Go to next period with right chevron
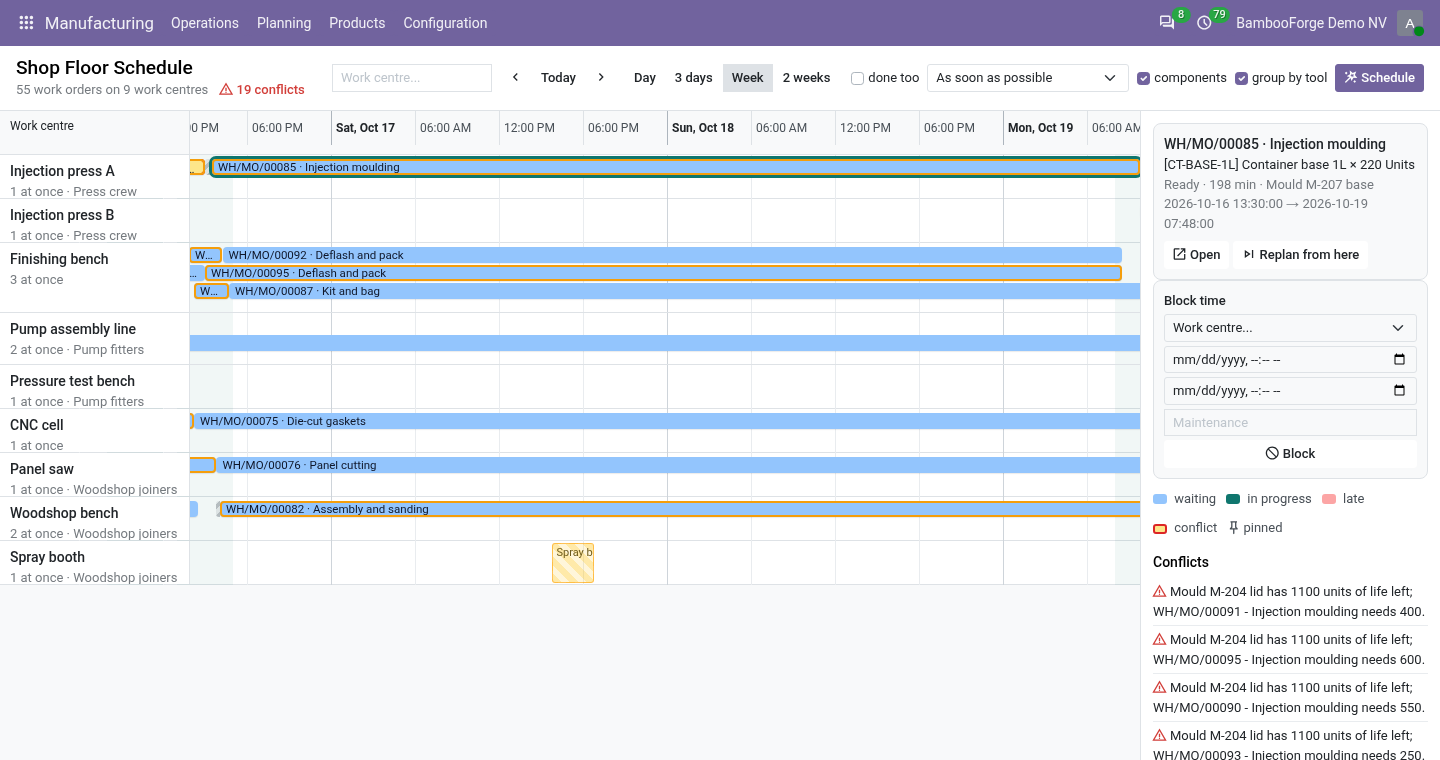The width and height of the screenshot is (1440, 760). pyautogui.click(x=601, y=78)
